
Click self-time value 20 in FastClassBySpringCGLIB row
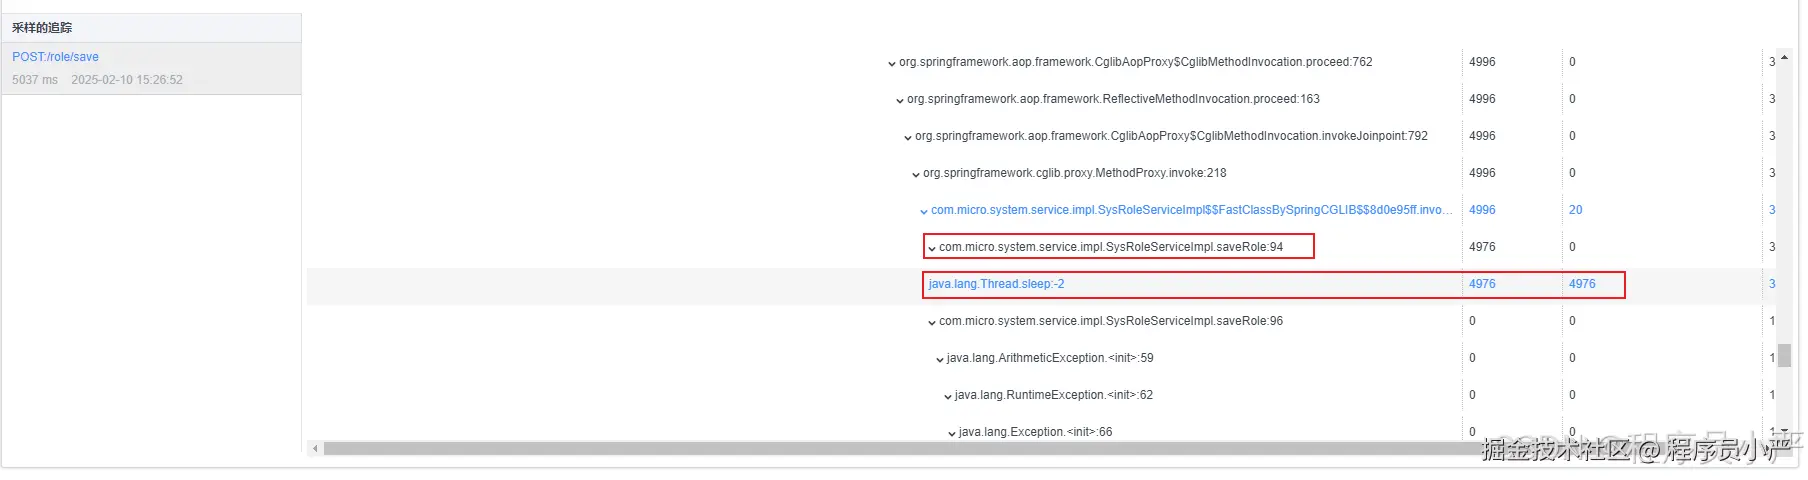1575,210
